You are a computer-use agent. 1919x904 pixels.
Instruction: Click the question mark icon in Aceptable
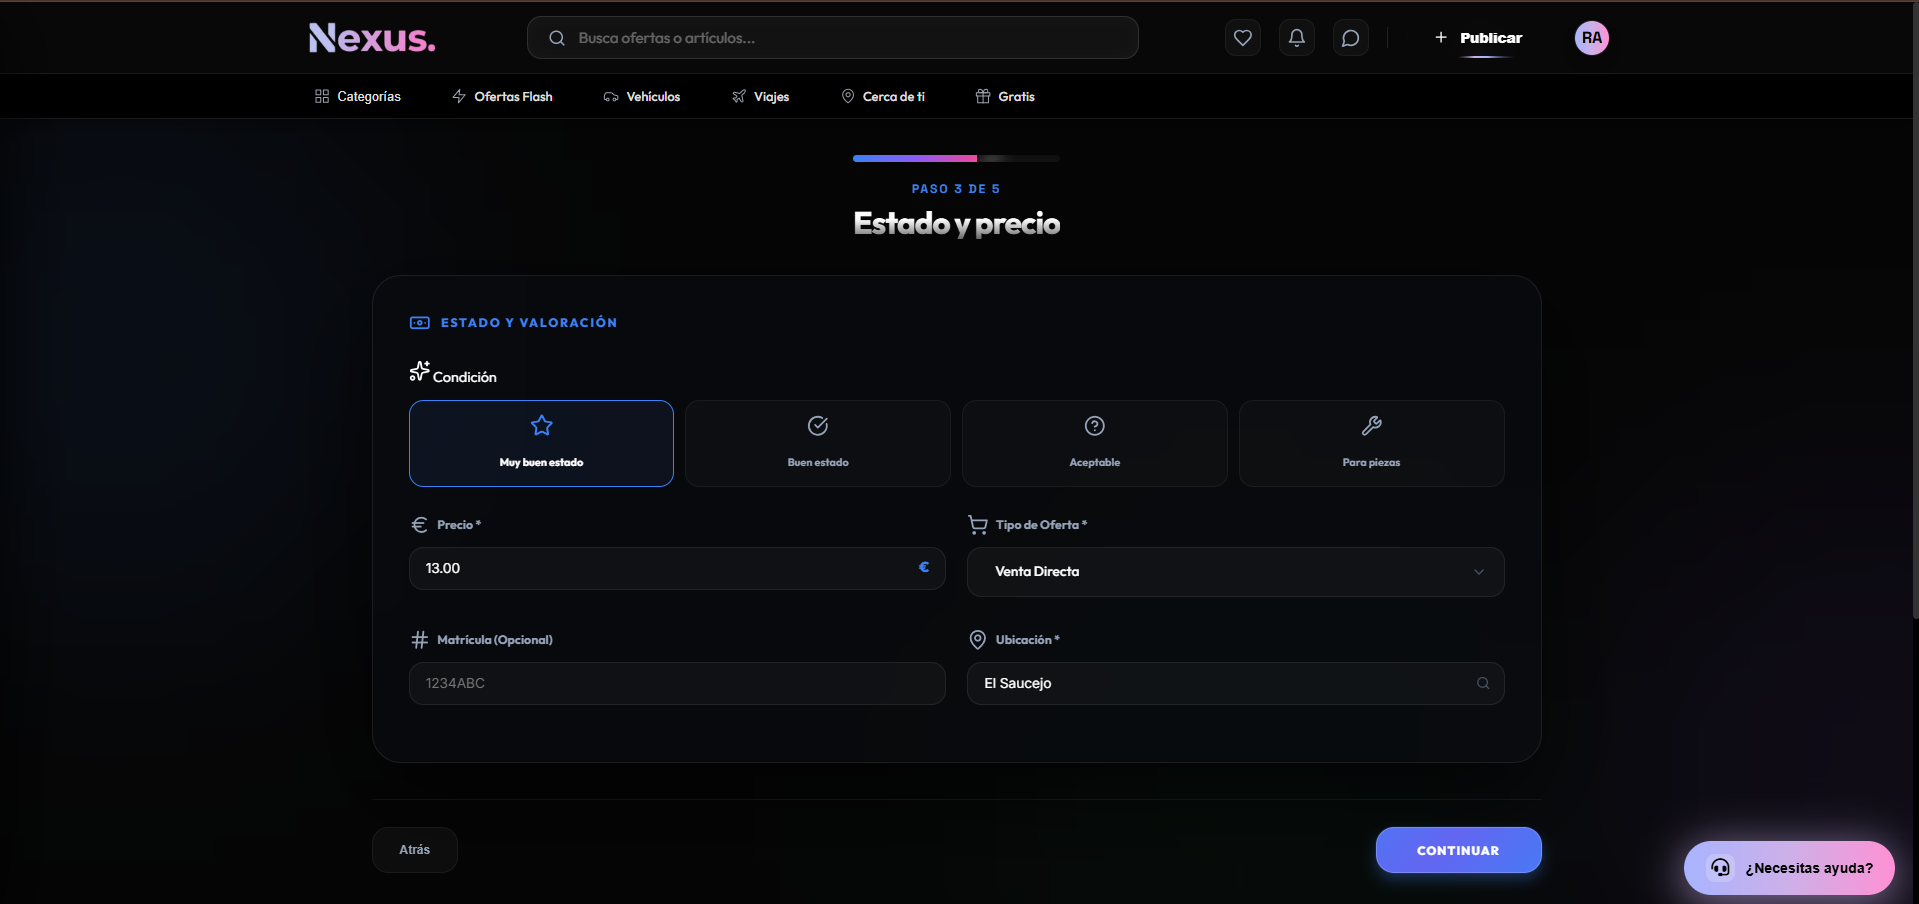click(x=1095, y=426)
